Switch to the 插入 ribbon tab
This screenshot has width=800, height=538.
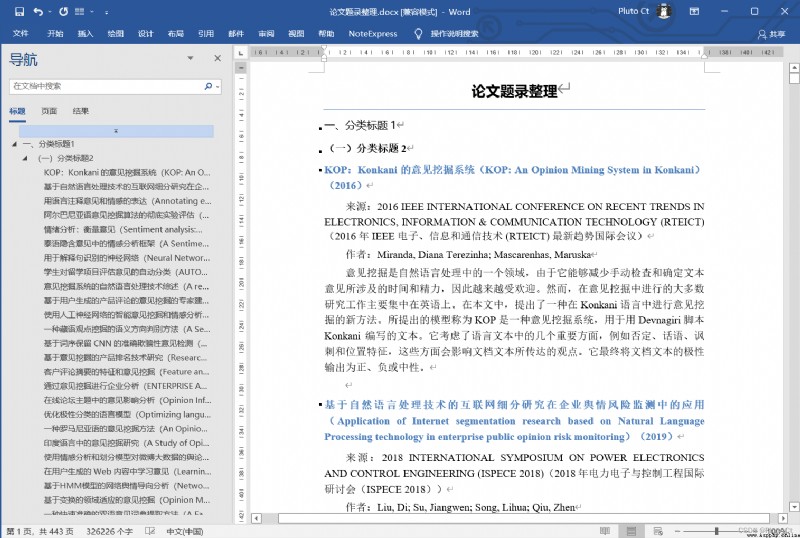click(x=85, y=34)
